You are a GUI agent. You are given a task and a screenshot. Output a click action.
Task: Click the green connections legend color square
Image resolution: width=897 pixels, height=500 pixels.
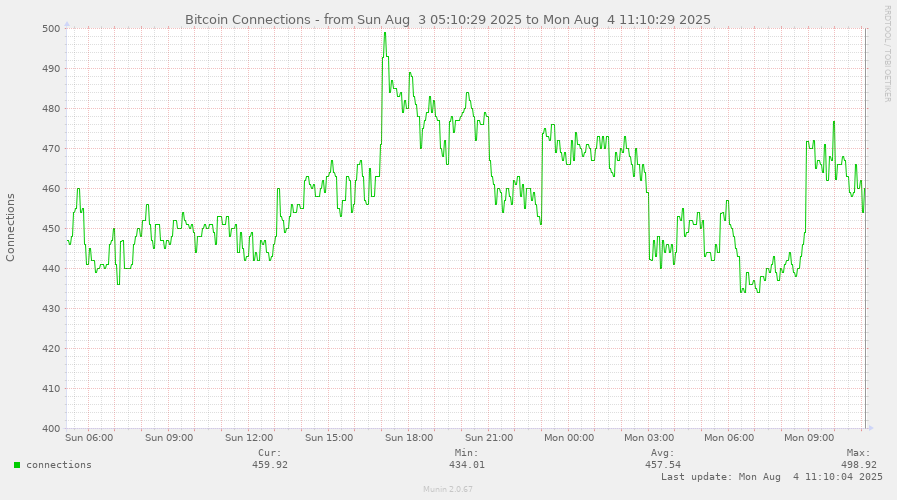pyautogui.click(x=17, y=465)
